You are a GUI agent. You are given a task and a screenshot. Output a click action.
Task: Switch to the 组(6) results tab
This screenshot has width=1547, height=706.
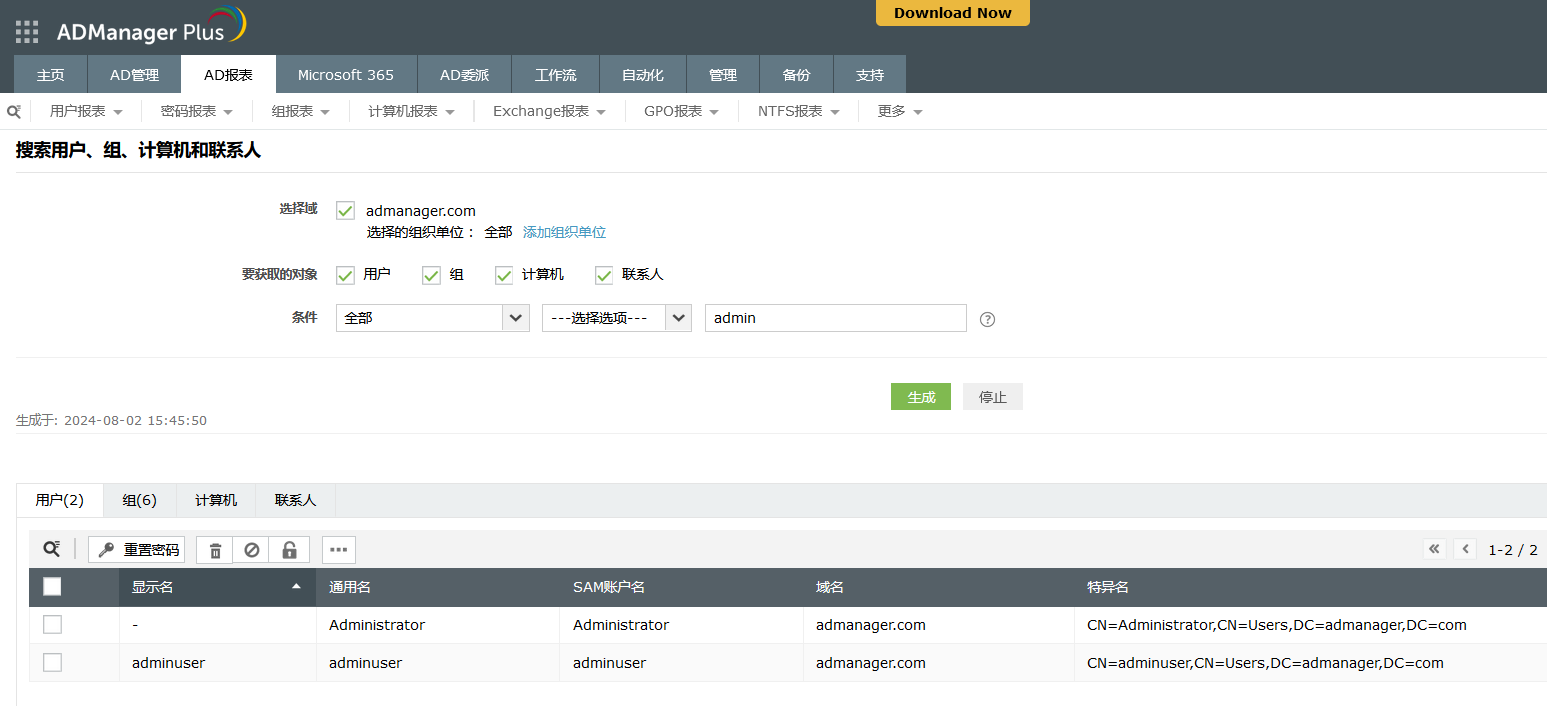(x=139, y=500)
